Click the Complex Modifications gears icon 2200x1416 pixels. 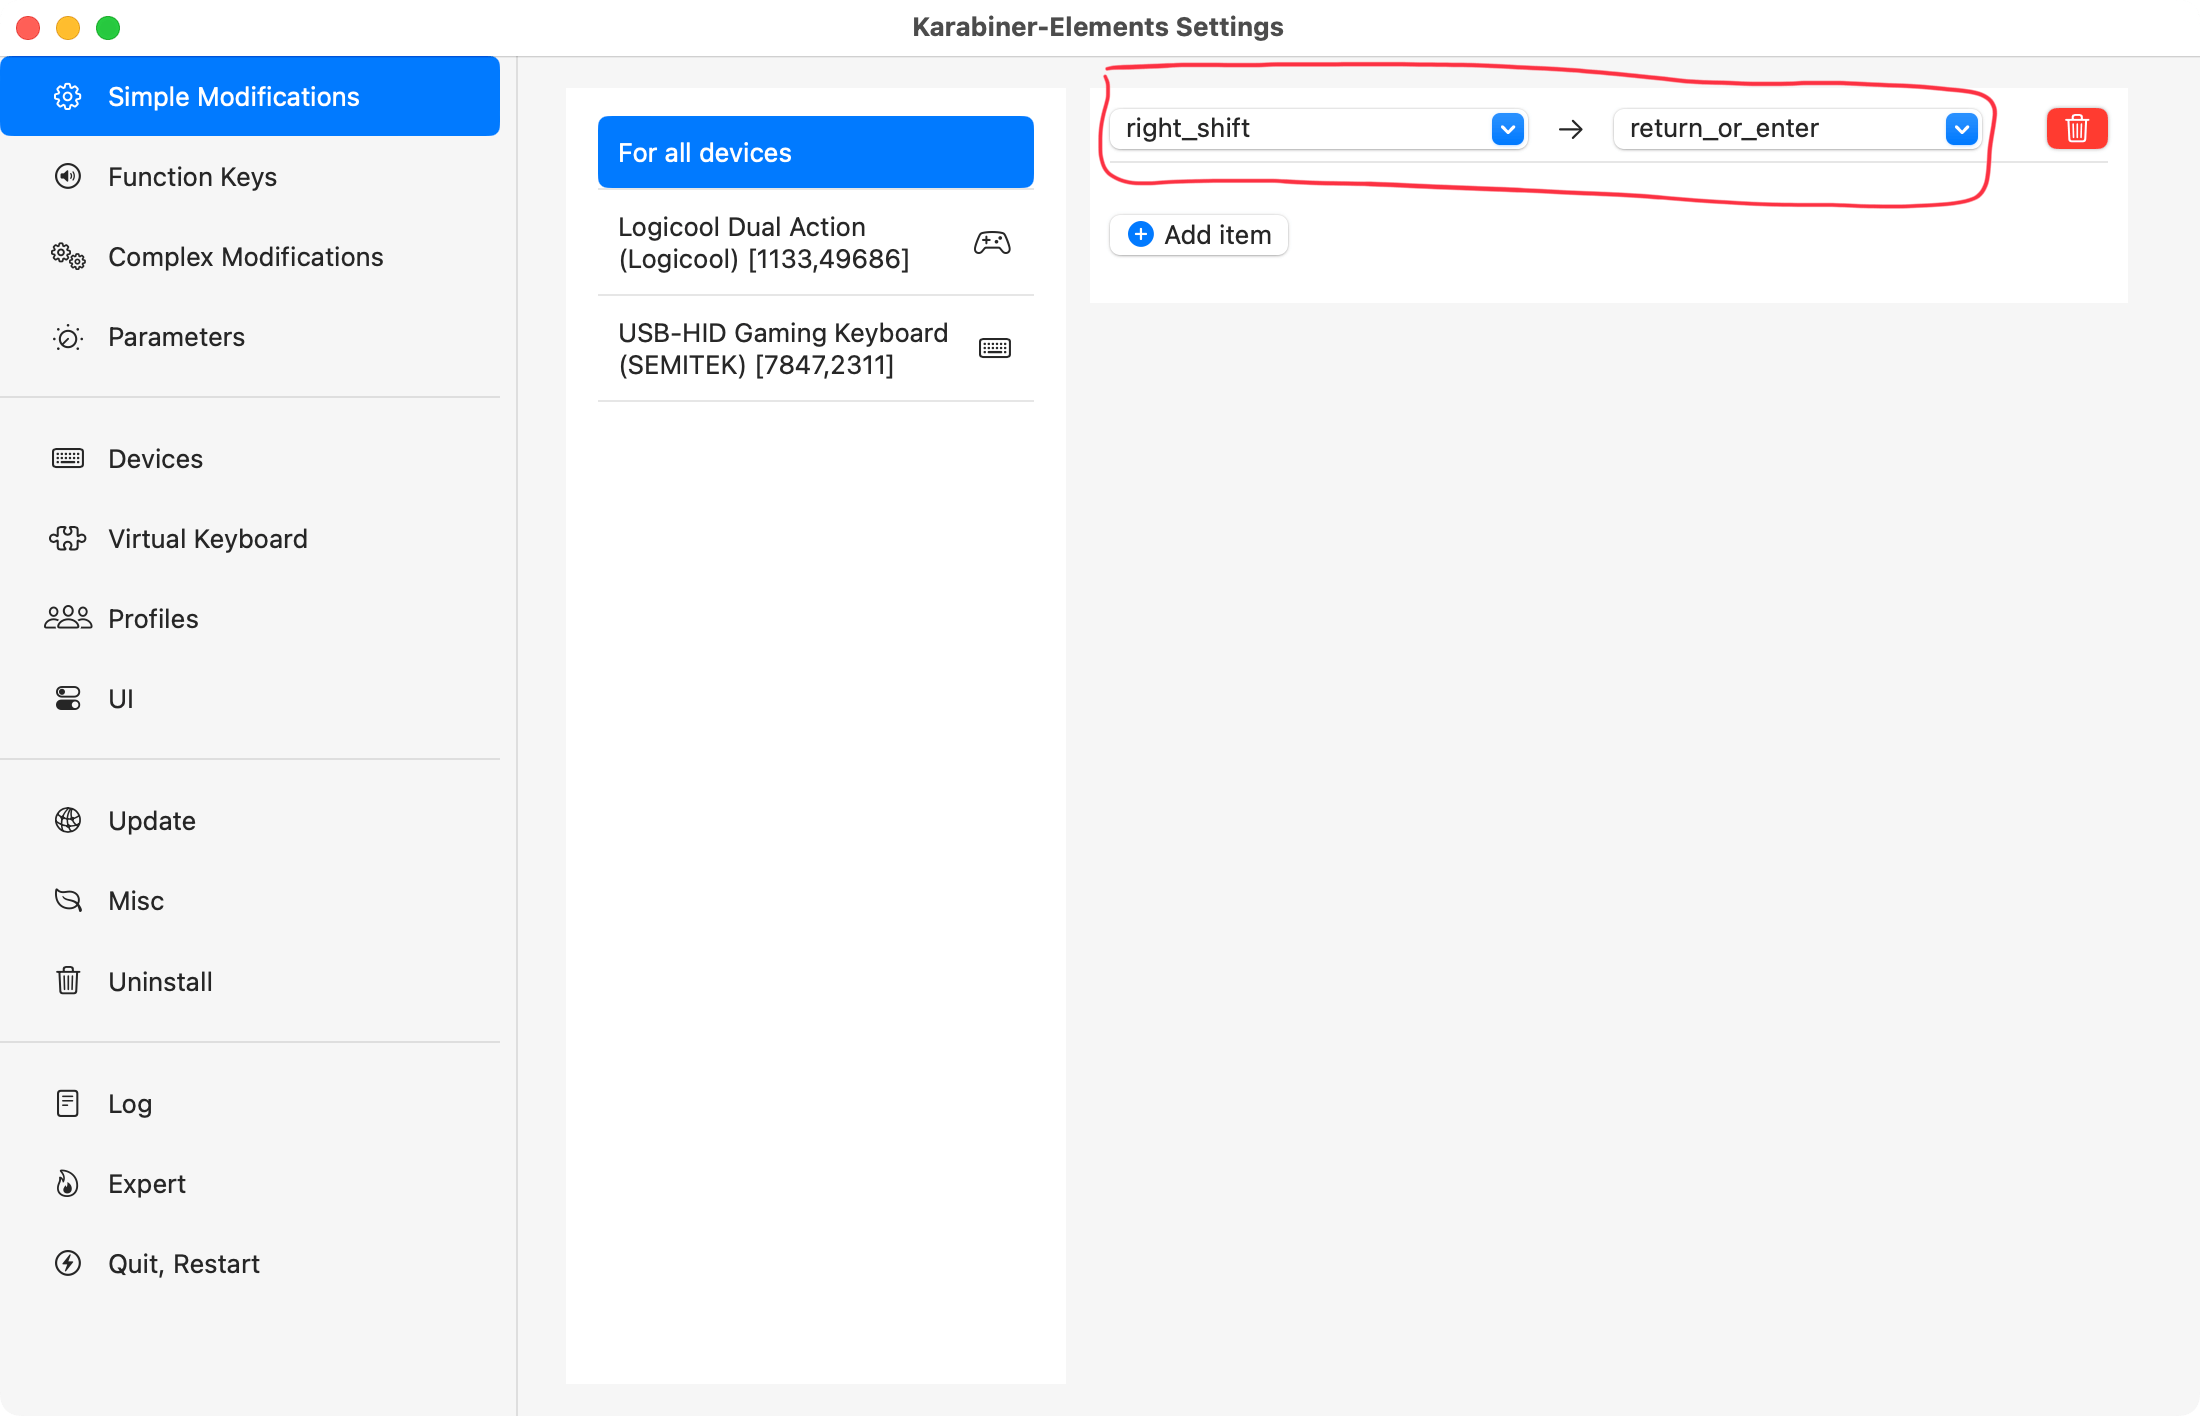tap(68, 257)
